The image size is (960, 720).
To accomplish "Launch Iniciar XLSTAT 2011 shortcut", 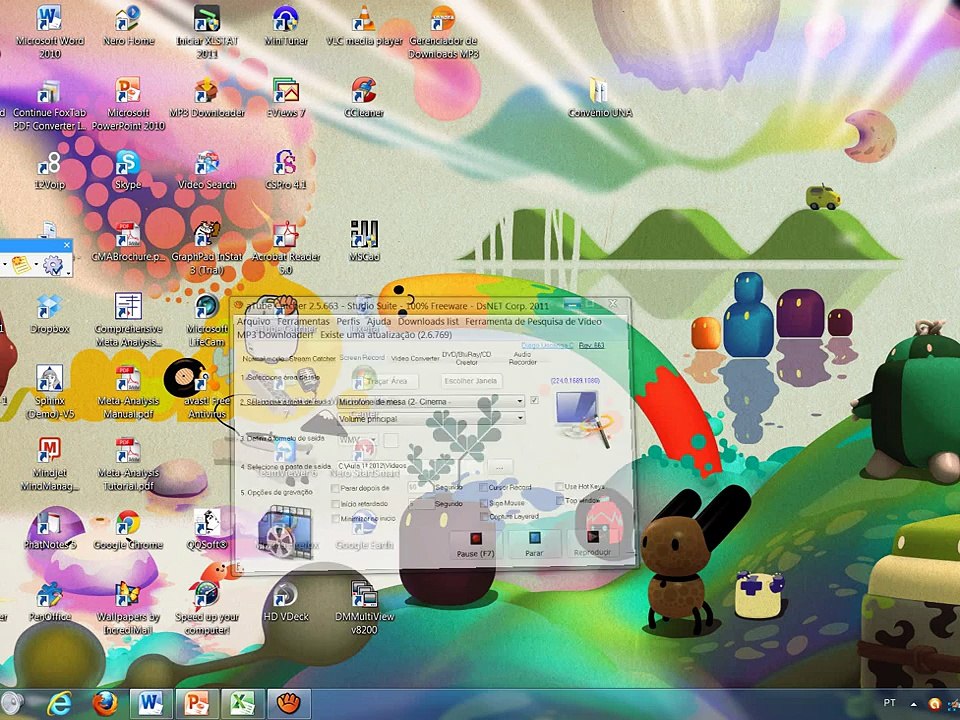I will click(x=207, y=32).
